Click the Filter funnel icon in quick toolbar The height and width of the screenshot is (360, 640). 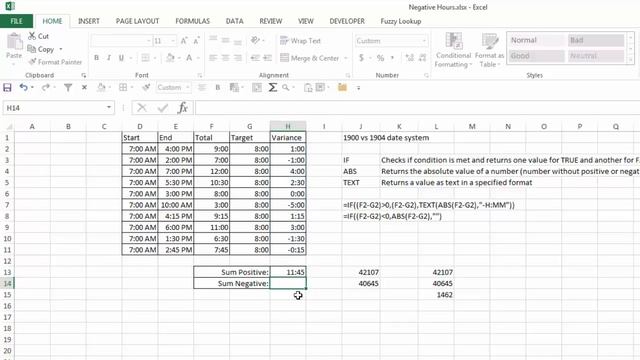point(68,87)
